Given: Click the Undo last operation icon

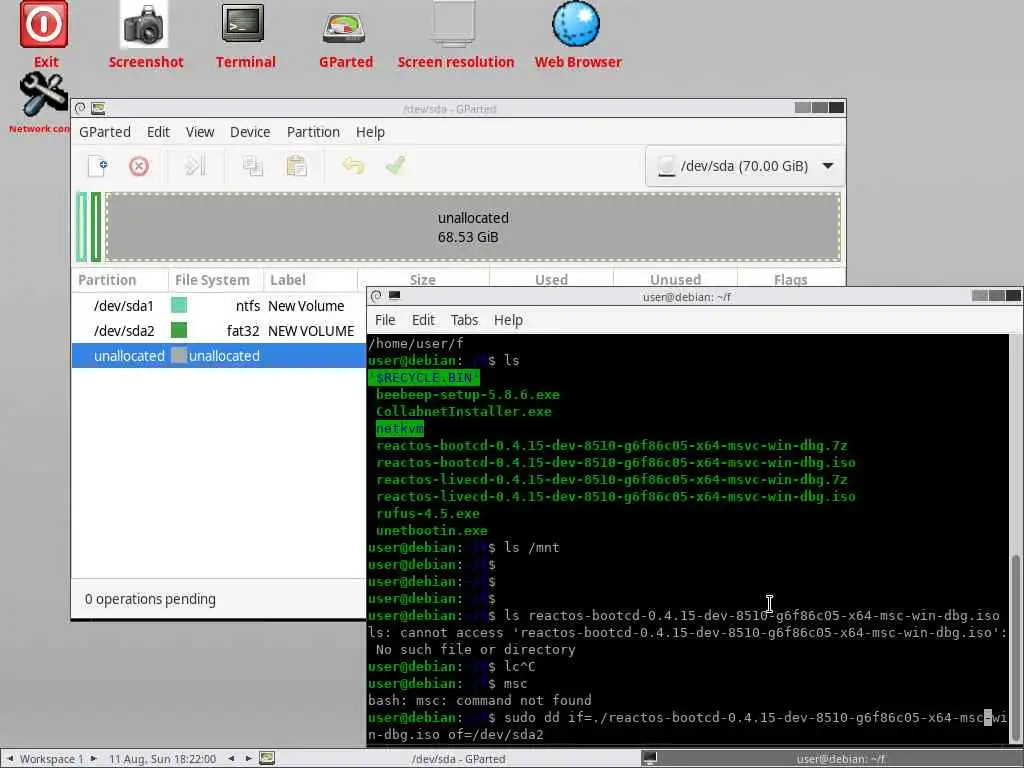Looking at the screenshot, I should tap(353, 166).
